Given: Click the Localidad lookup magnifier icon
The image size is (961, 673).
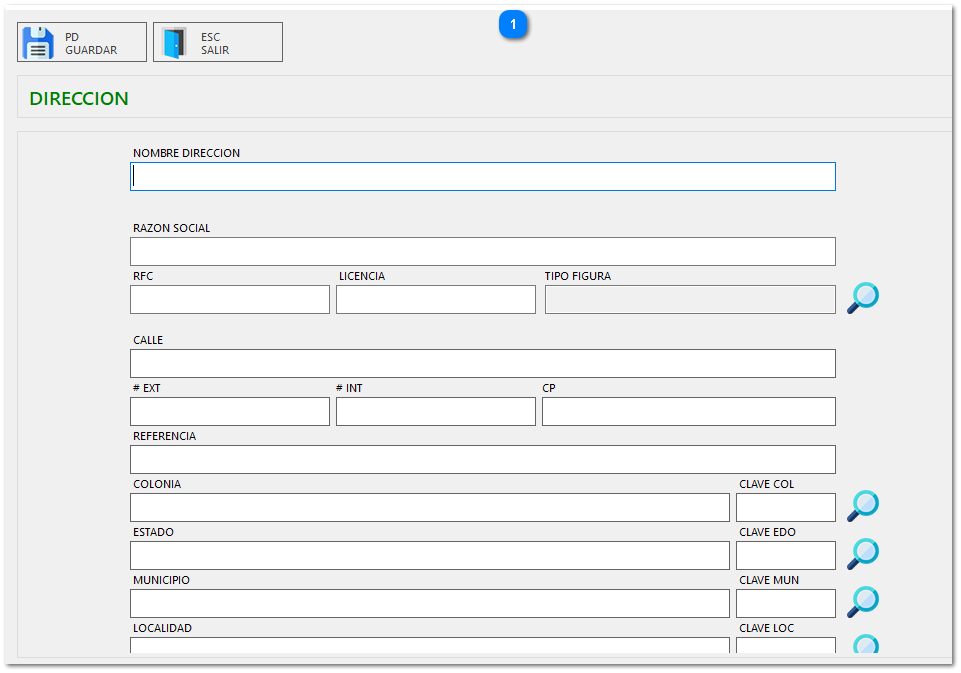Looking at the screenshot, I should click(864, 645).
